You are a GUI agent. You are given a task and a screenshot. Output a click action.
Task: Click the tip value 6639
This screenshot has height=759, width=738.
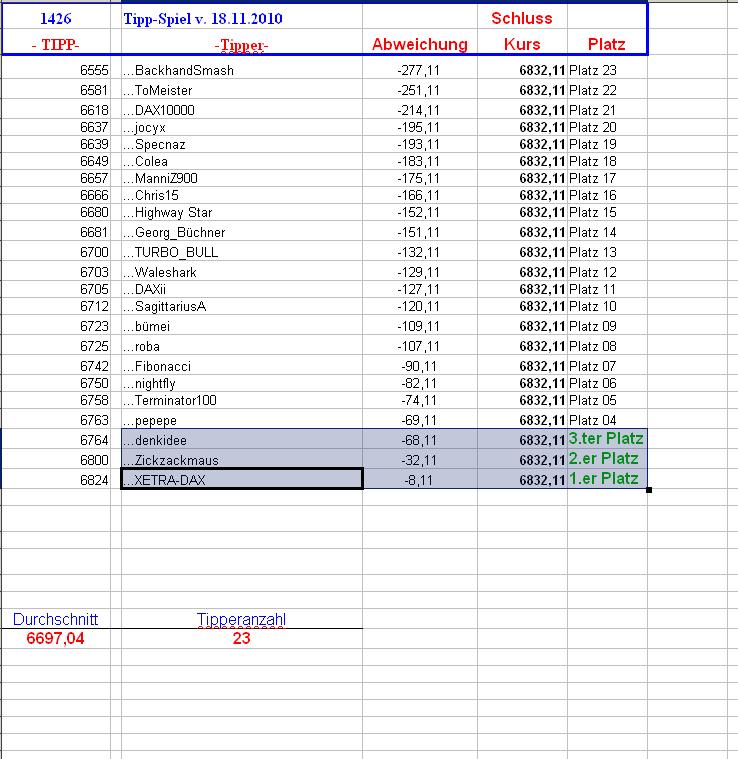56,144
